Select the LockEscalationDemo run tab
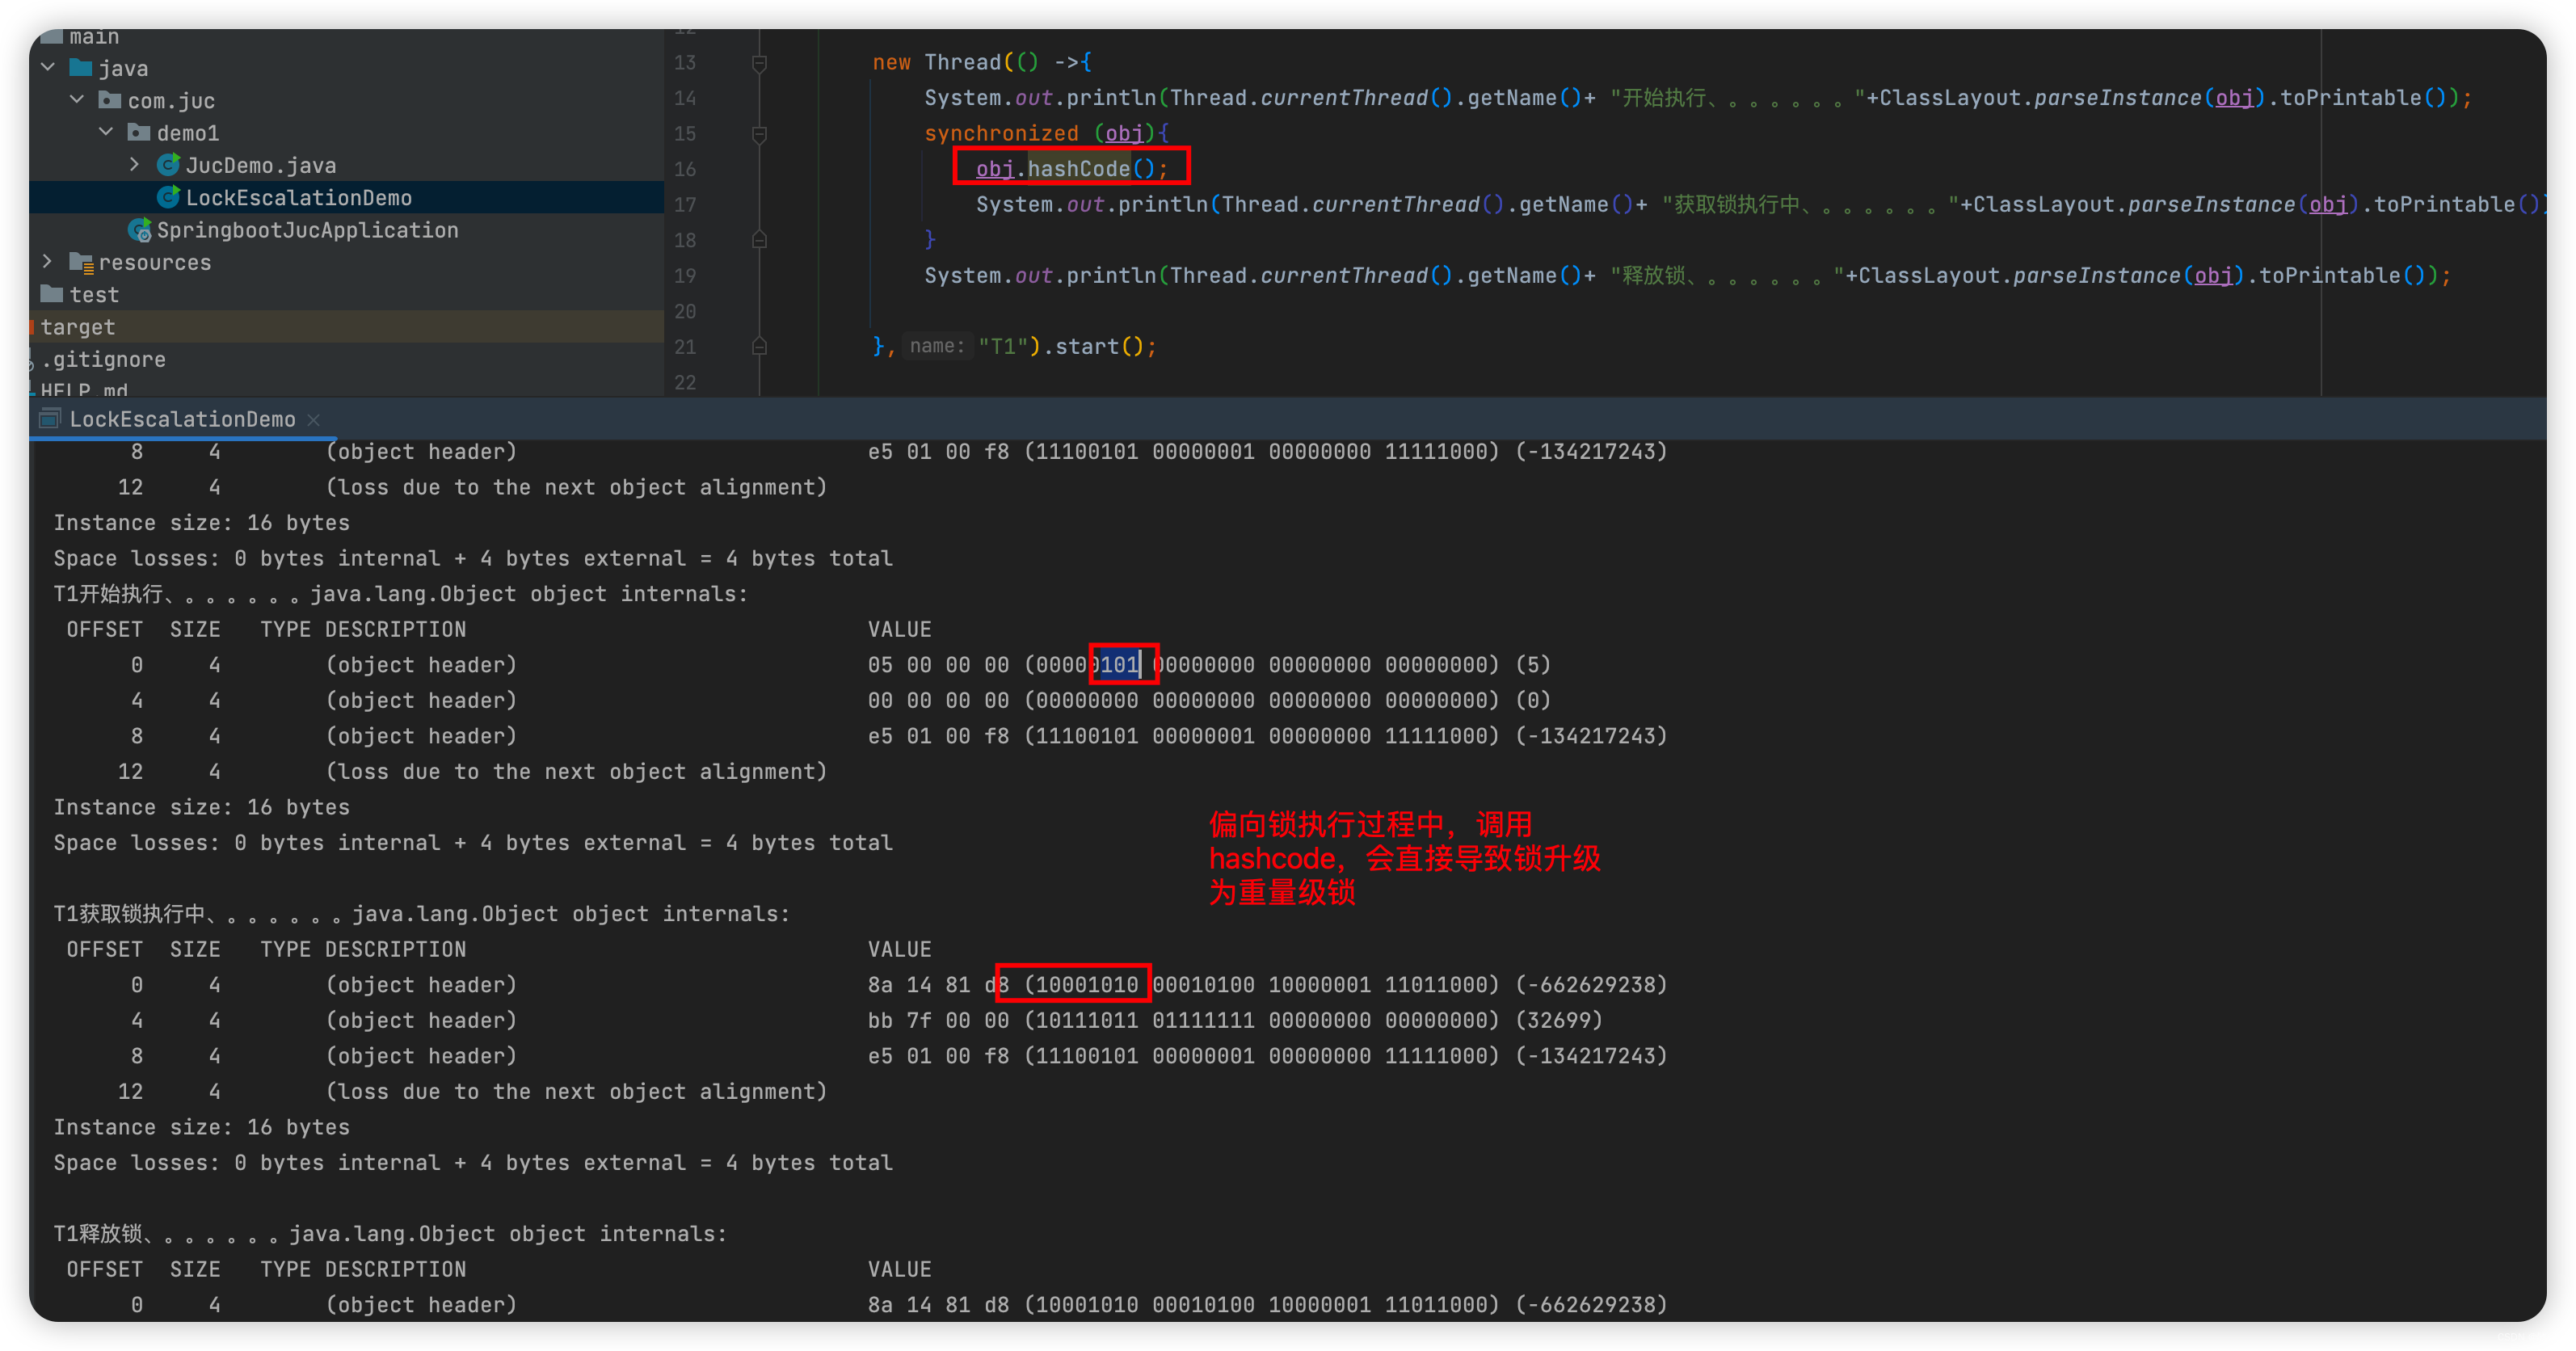The width and height of the screenshot is (2576, 1351). [182, 419]
